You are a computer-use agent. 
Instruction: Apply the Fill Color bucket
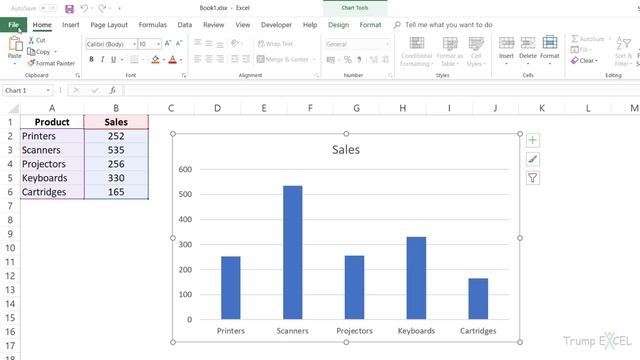pyautogui.click(x=155, y=60)
